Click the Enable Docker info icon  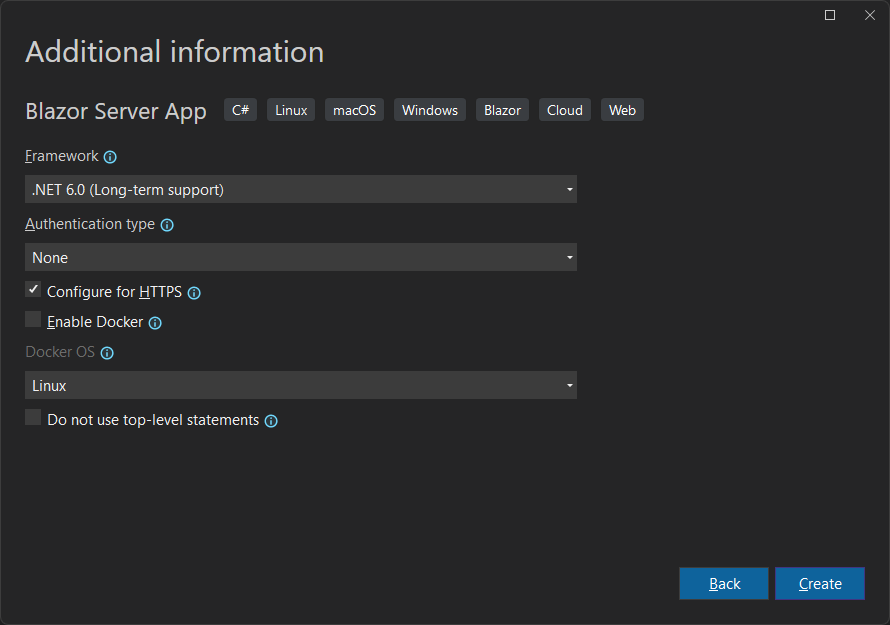point(155,323)
